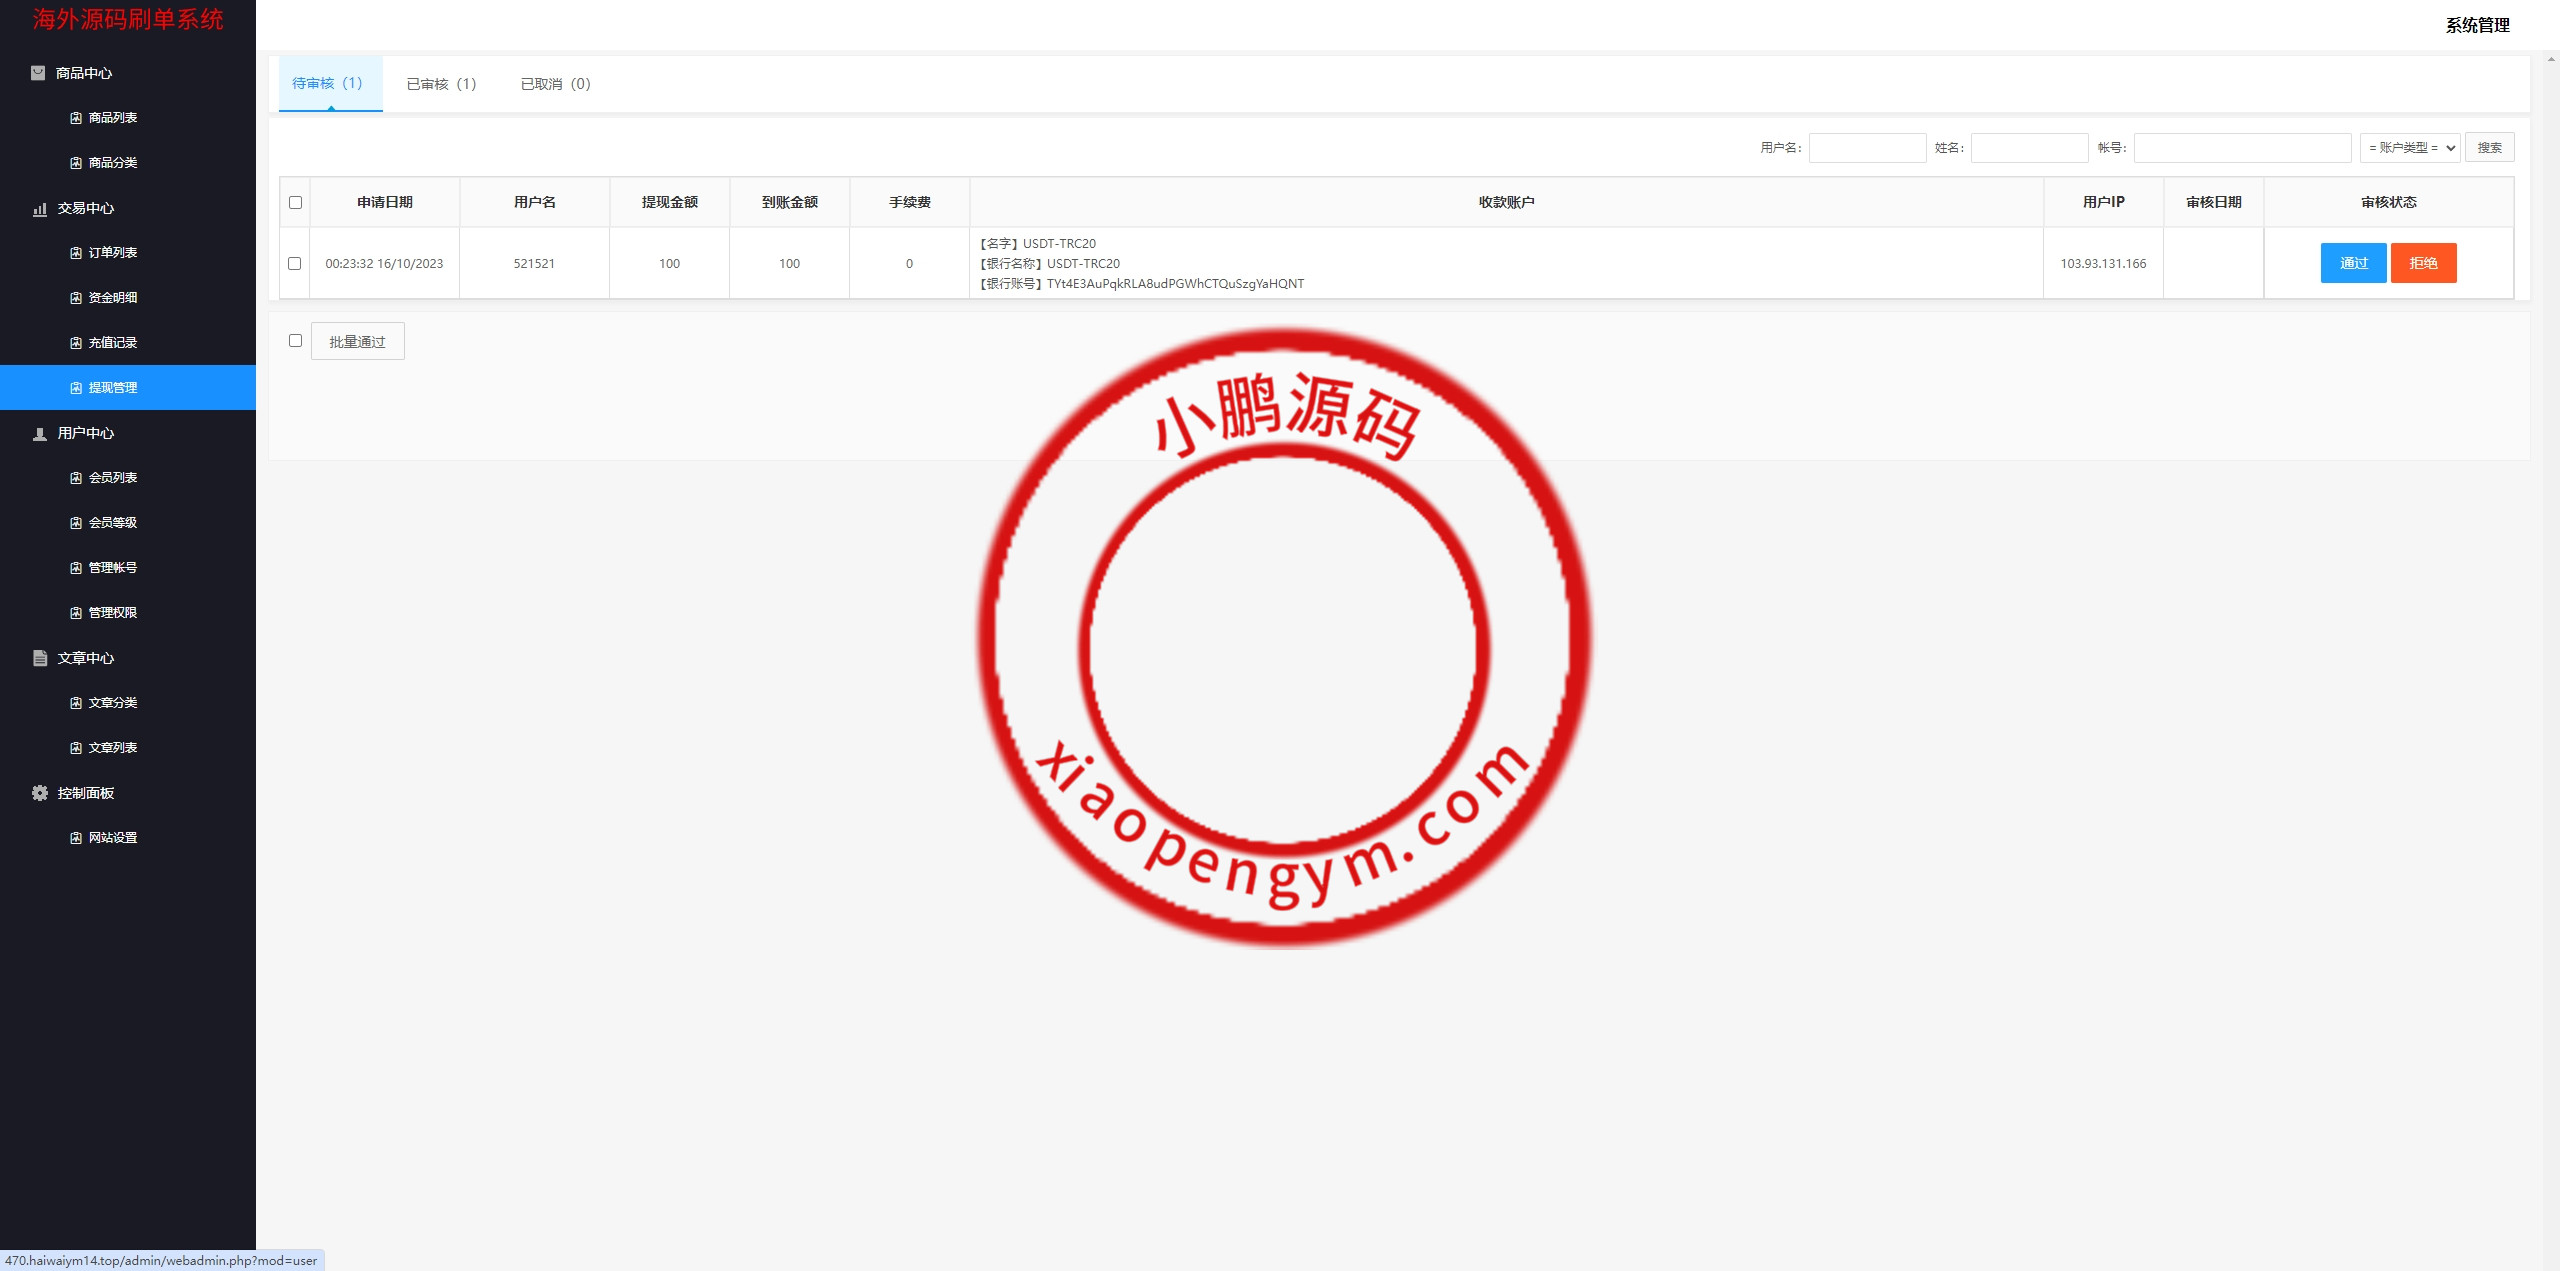
Task: Tick the select-all checkbox in table header
Action: coord(295,203)
